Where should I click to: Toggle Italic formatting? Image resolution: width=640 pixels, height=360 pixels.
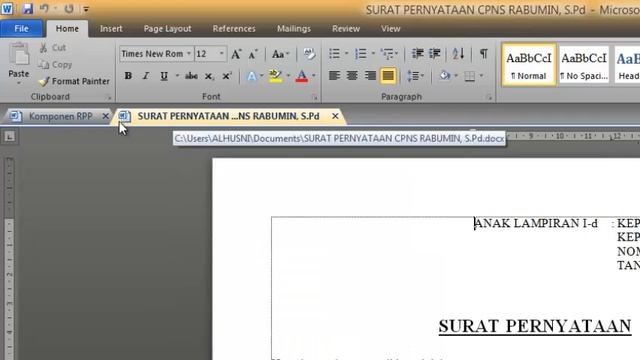tap(145, 76)
